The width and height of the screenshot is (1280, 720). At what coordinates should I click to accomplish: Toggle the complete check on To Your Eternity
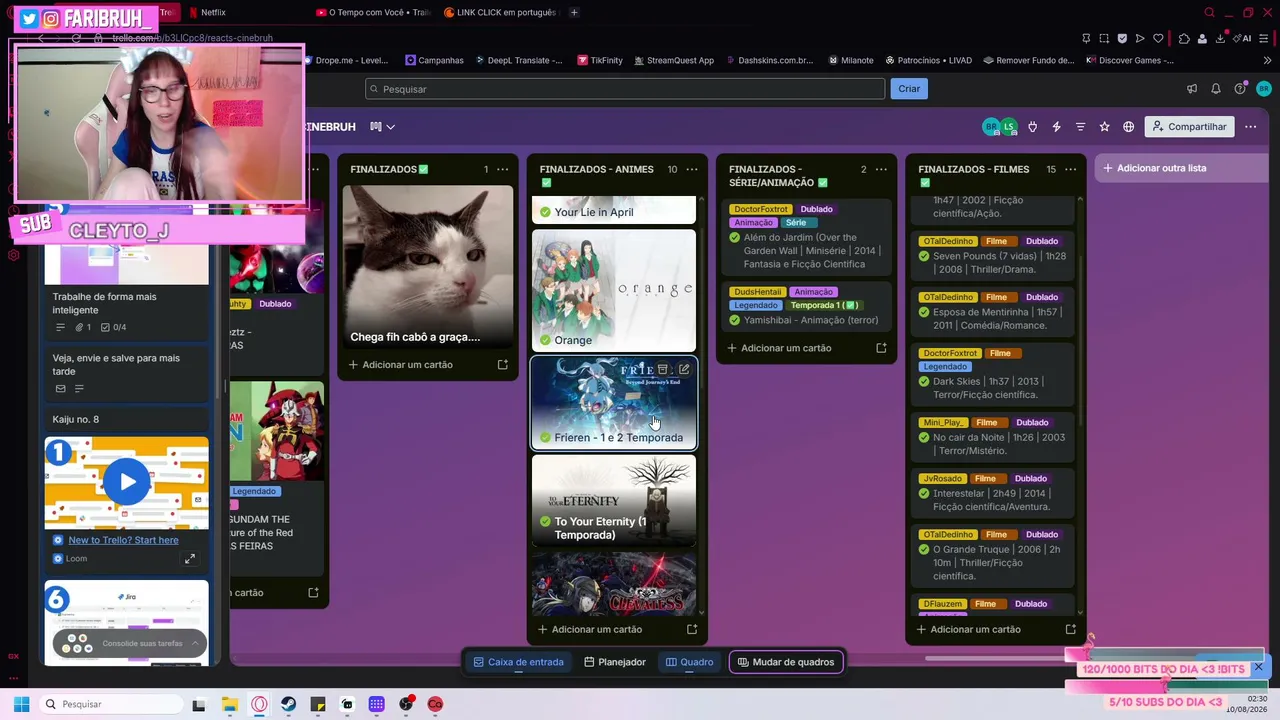[x=545, y=521]
